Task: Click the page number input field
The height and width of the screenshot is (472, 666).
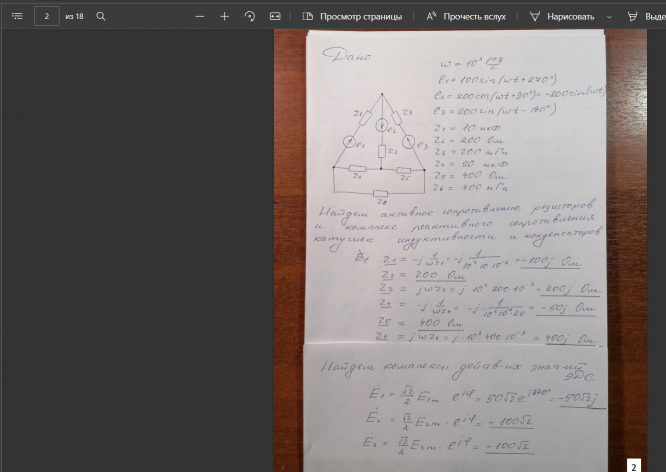Action: [47, 16]
